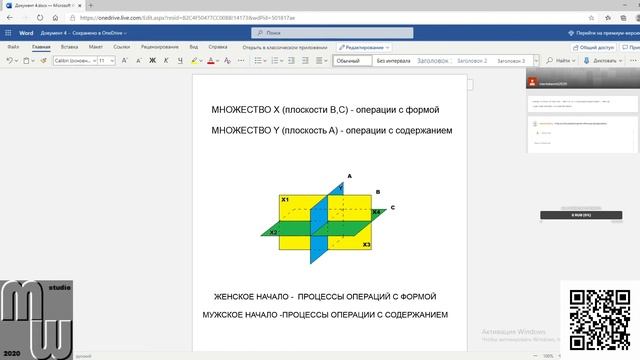Screen dimensions: 640x360
Task: Click the browser back arrow
Action: 9,18
